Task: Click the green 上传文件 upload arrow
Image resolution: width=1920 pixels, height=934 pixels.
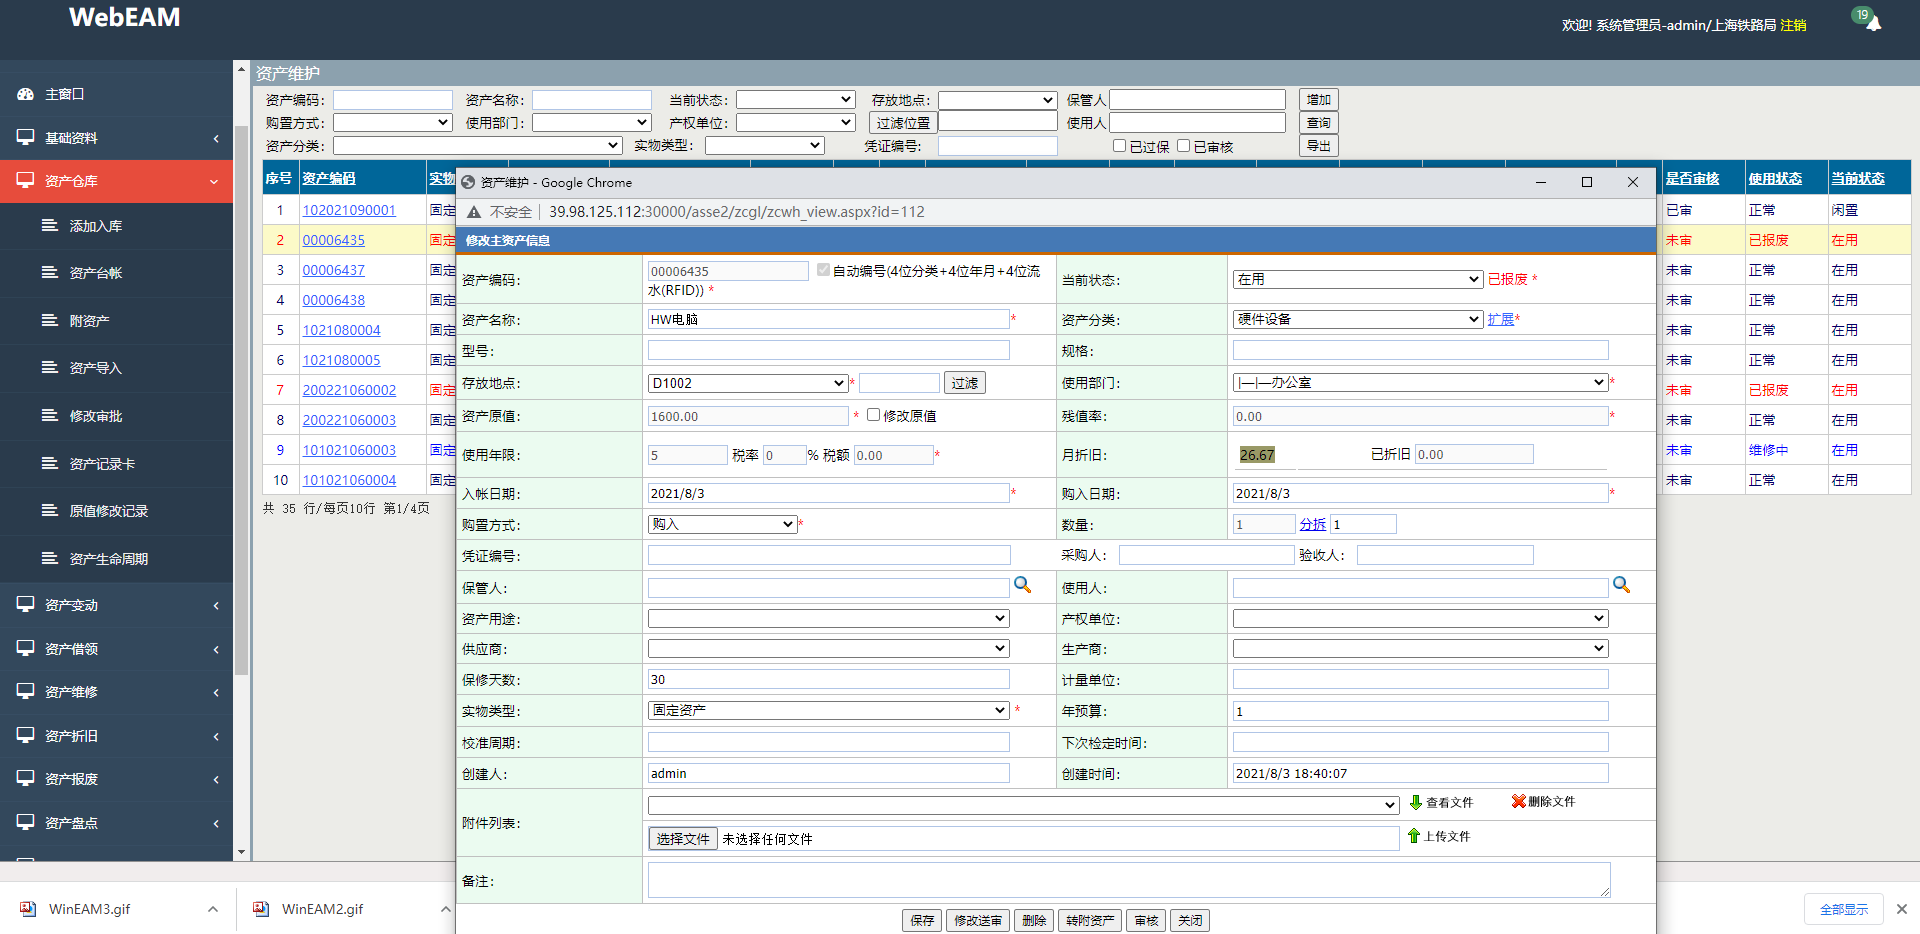Action: (1413, 836)
